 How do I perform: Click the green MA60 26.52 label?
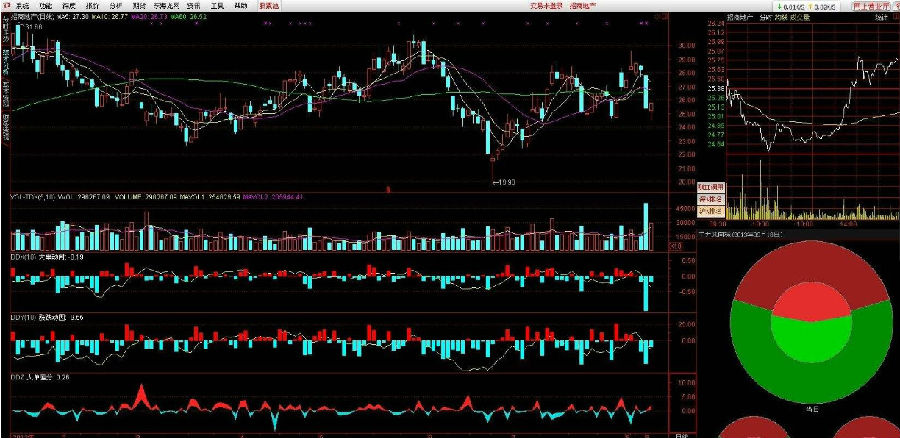(187, 17)
